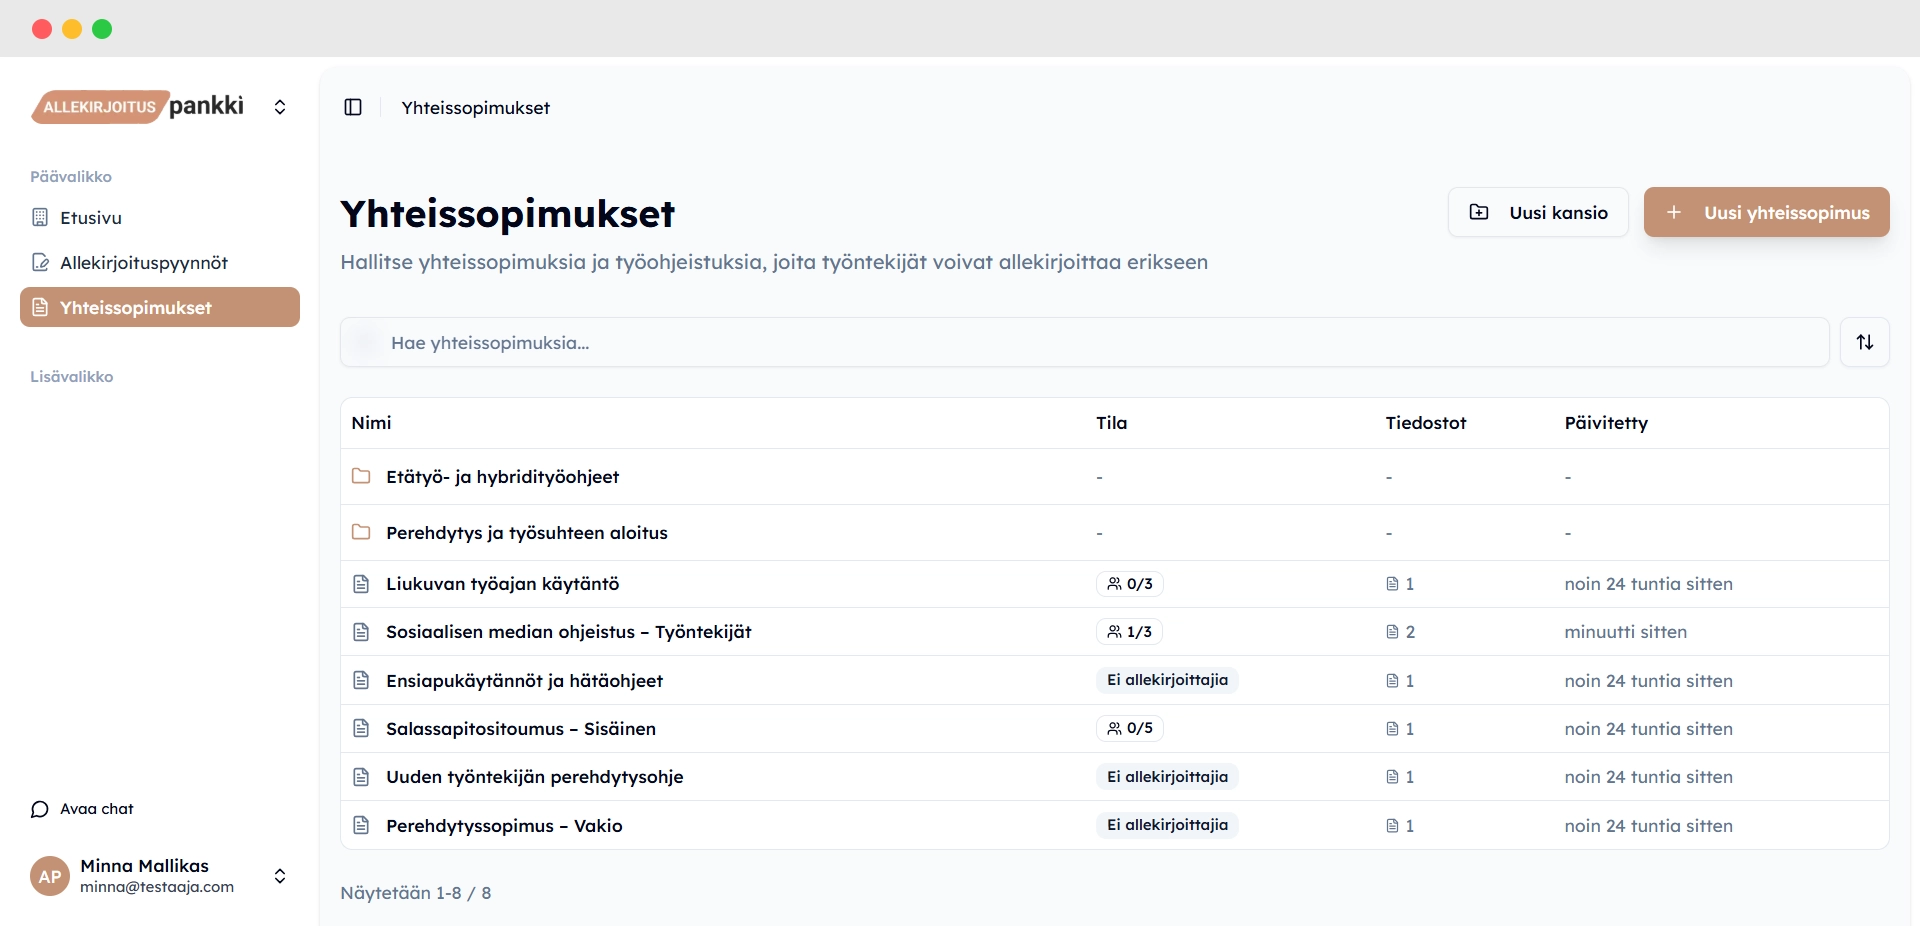Screen dimensions: 1920x926
Task: Open the Ensiapukäytännöt ja hätäohjeet row
Action: [x=524, y=681]
